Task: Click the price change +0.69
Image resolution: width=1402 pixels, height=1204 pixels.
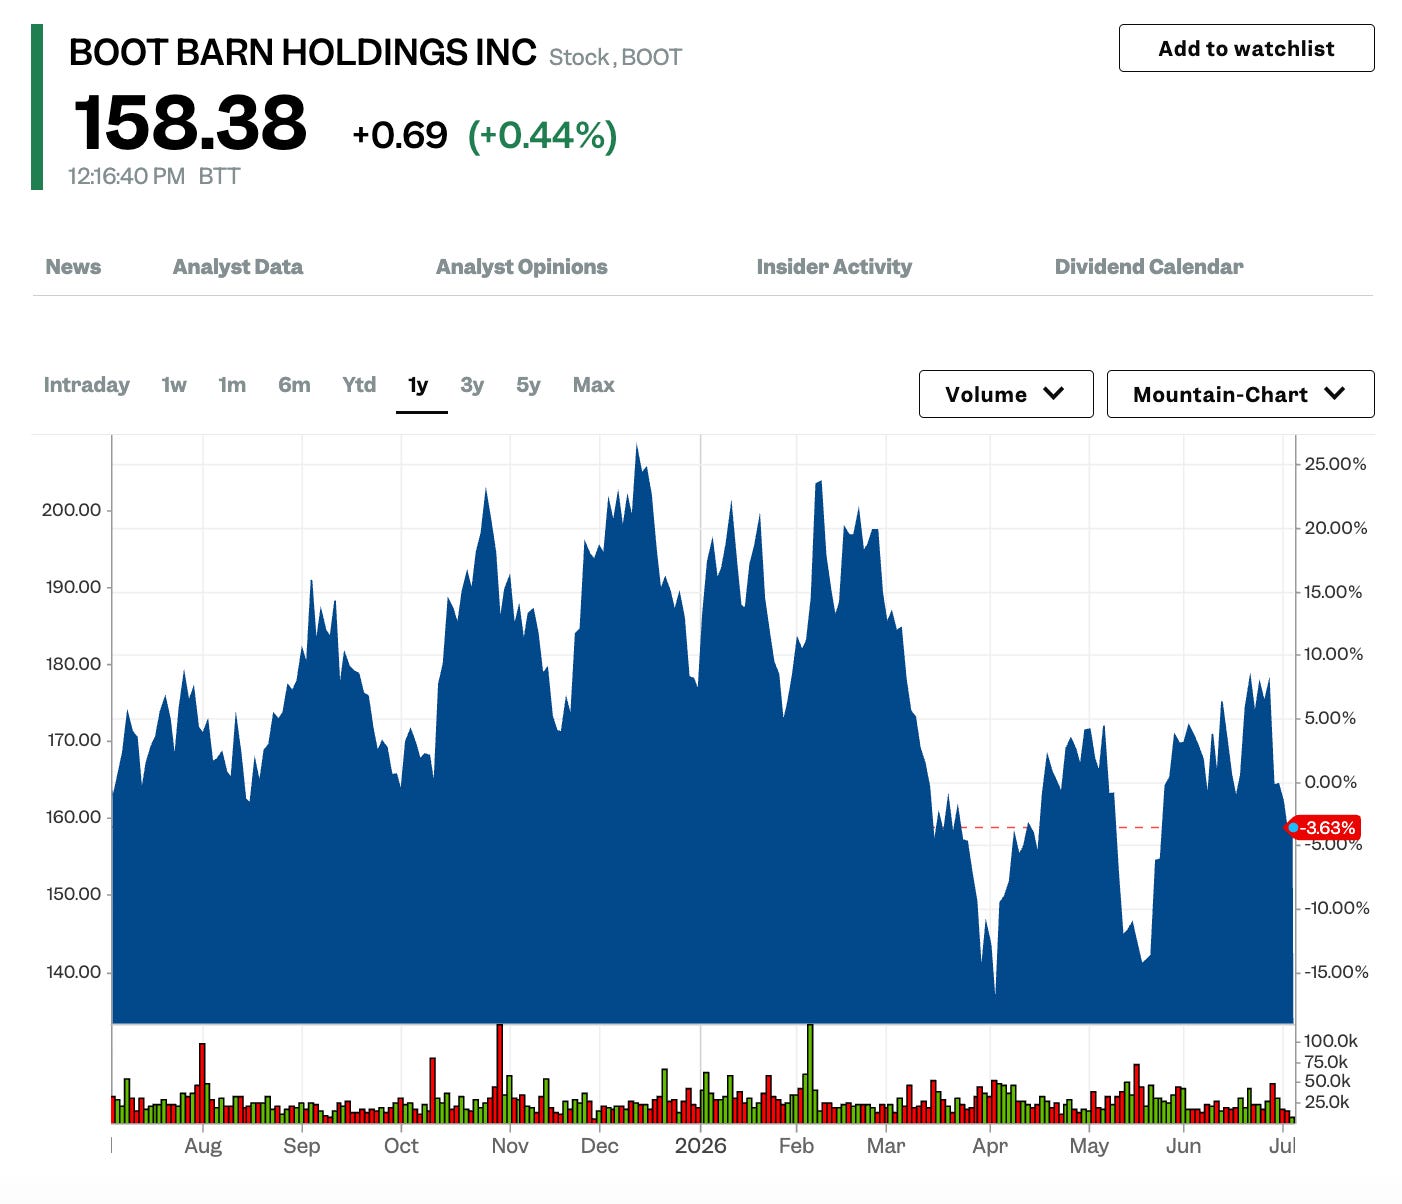Action: pos(400,135)
